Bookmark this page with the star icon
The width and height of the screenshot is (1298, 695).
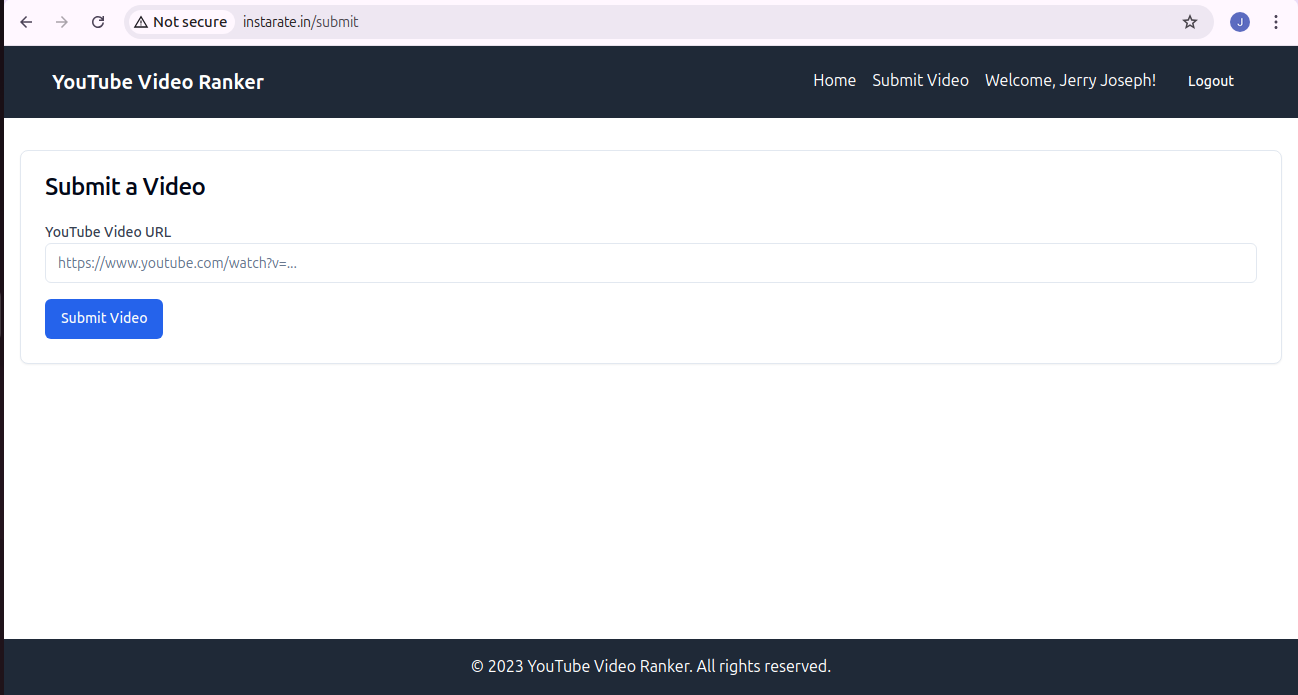(x=1190, y=22)
